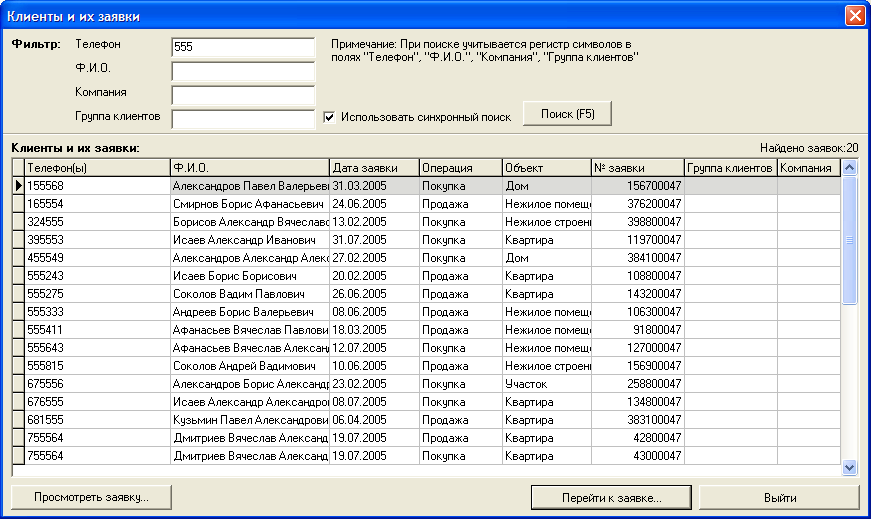Screen dimensions: 871x519
Task: Select phone cell 555333
Action: 97,312
